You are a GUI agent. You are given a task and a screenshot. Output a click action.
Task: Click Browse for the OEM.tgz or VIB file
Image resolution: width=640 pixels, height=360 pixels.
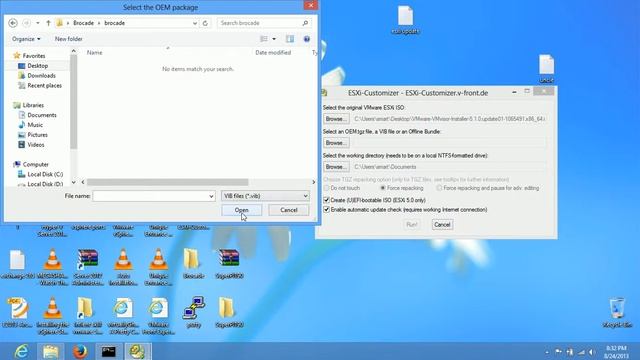(x=336, y=143)
